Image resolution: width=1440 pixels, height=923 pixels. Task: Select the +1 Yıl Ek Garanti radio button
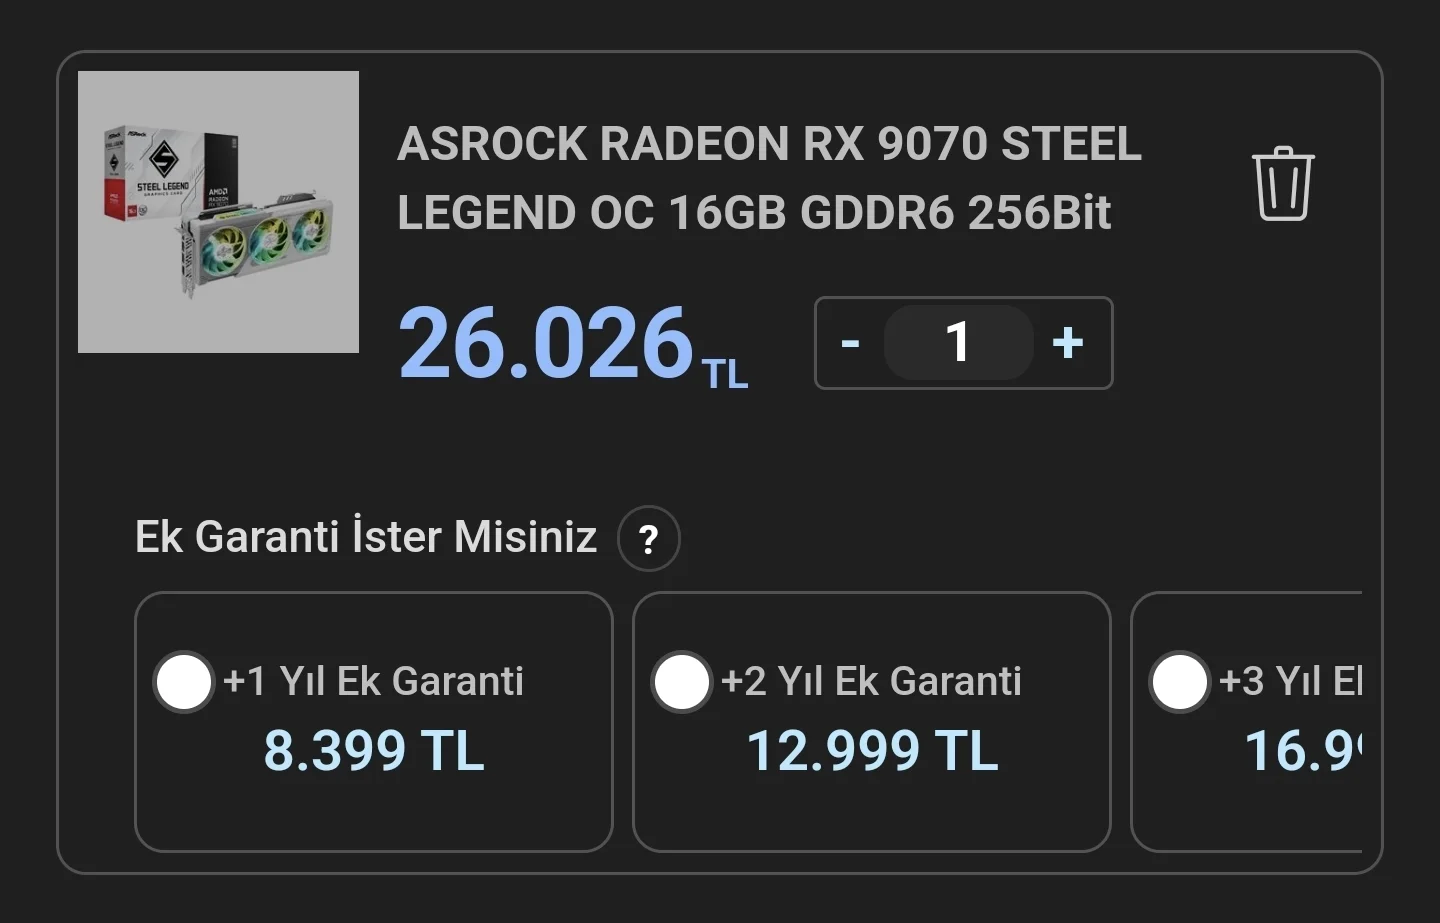coord(184,682)
